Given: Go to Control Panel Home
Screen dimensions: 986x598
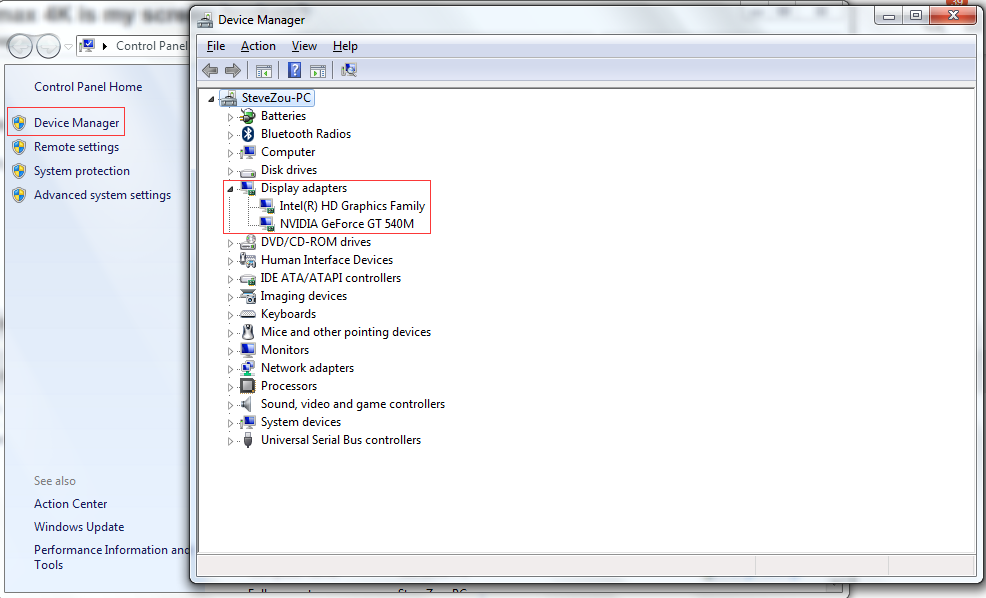Looking at the screenshot, I should (x=88, y=87).
